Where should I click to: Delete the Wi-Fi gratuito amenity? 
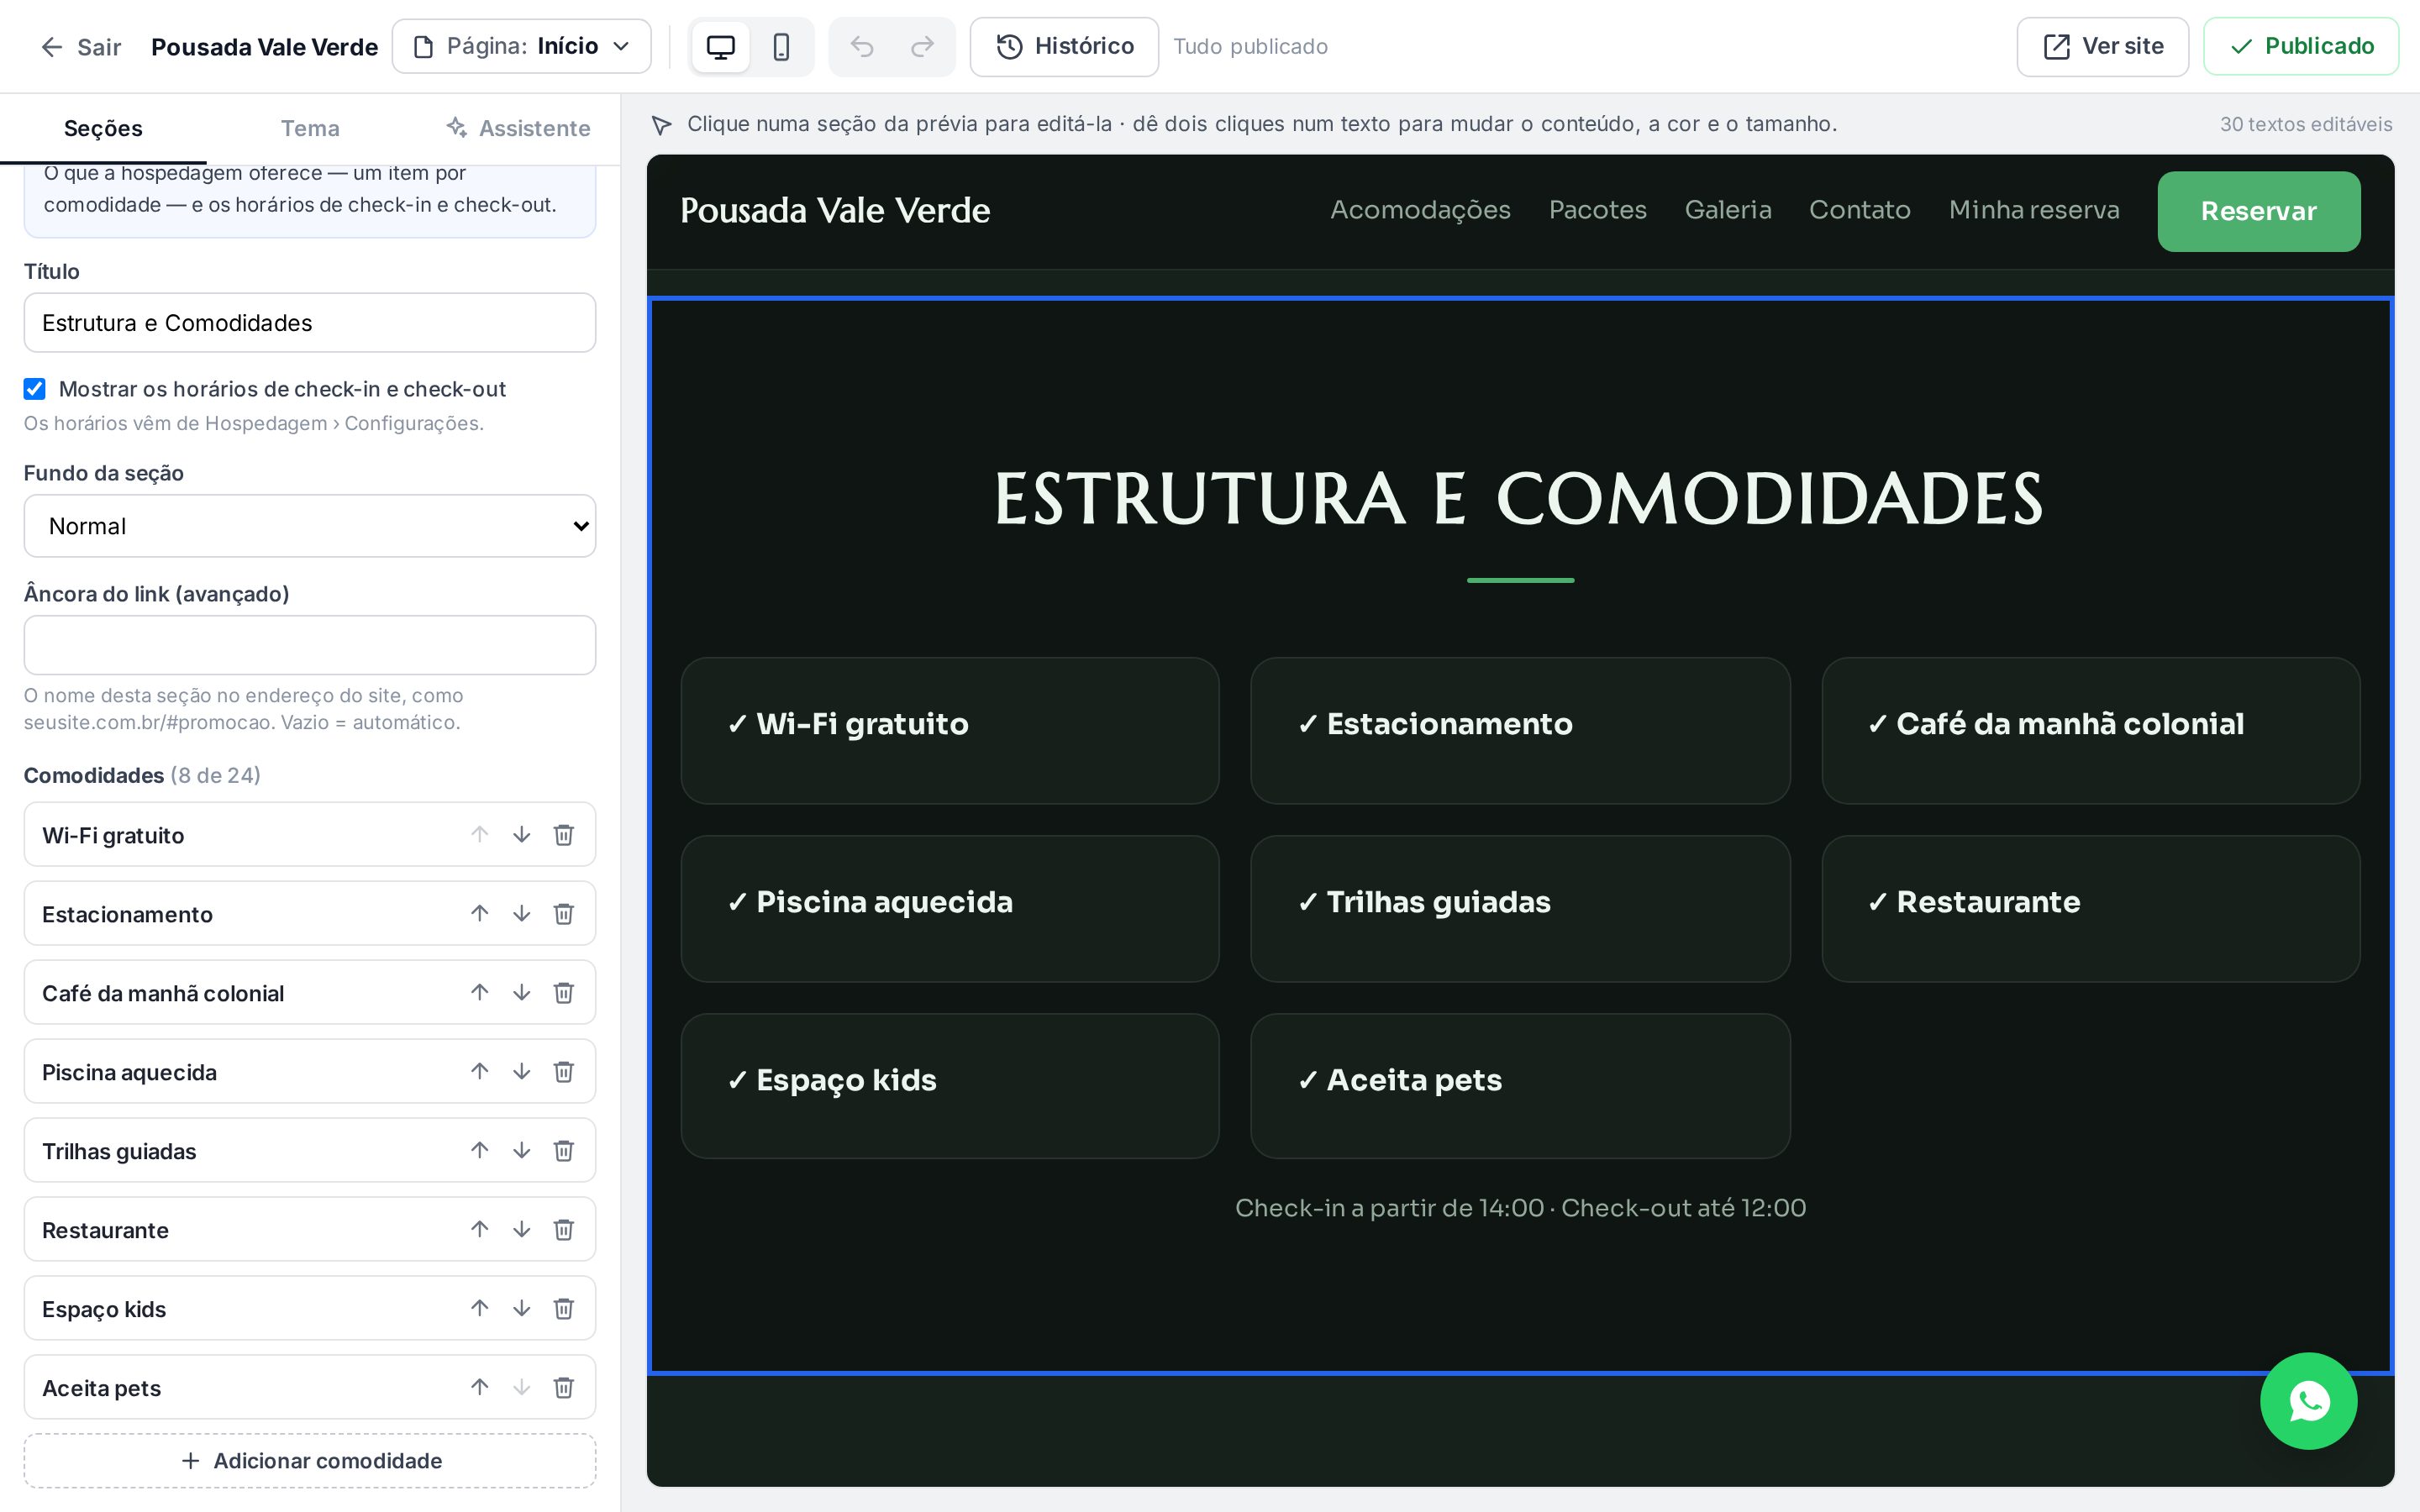[564, 834]
